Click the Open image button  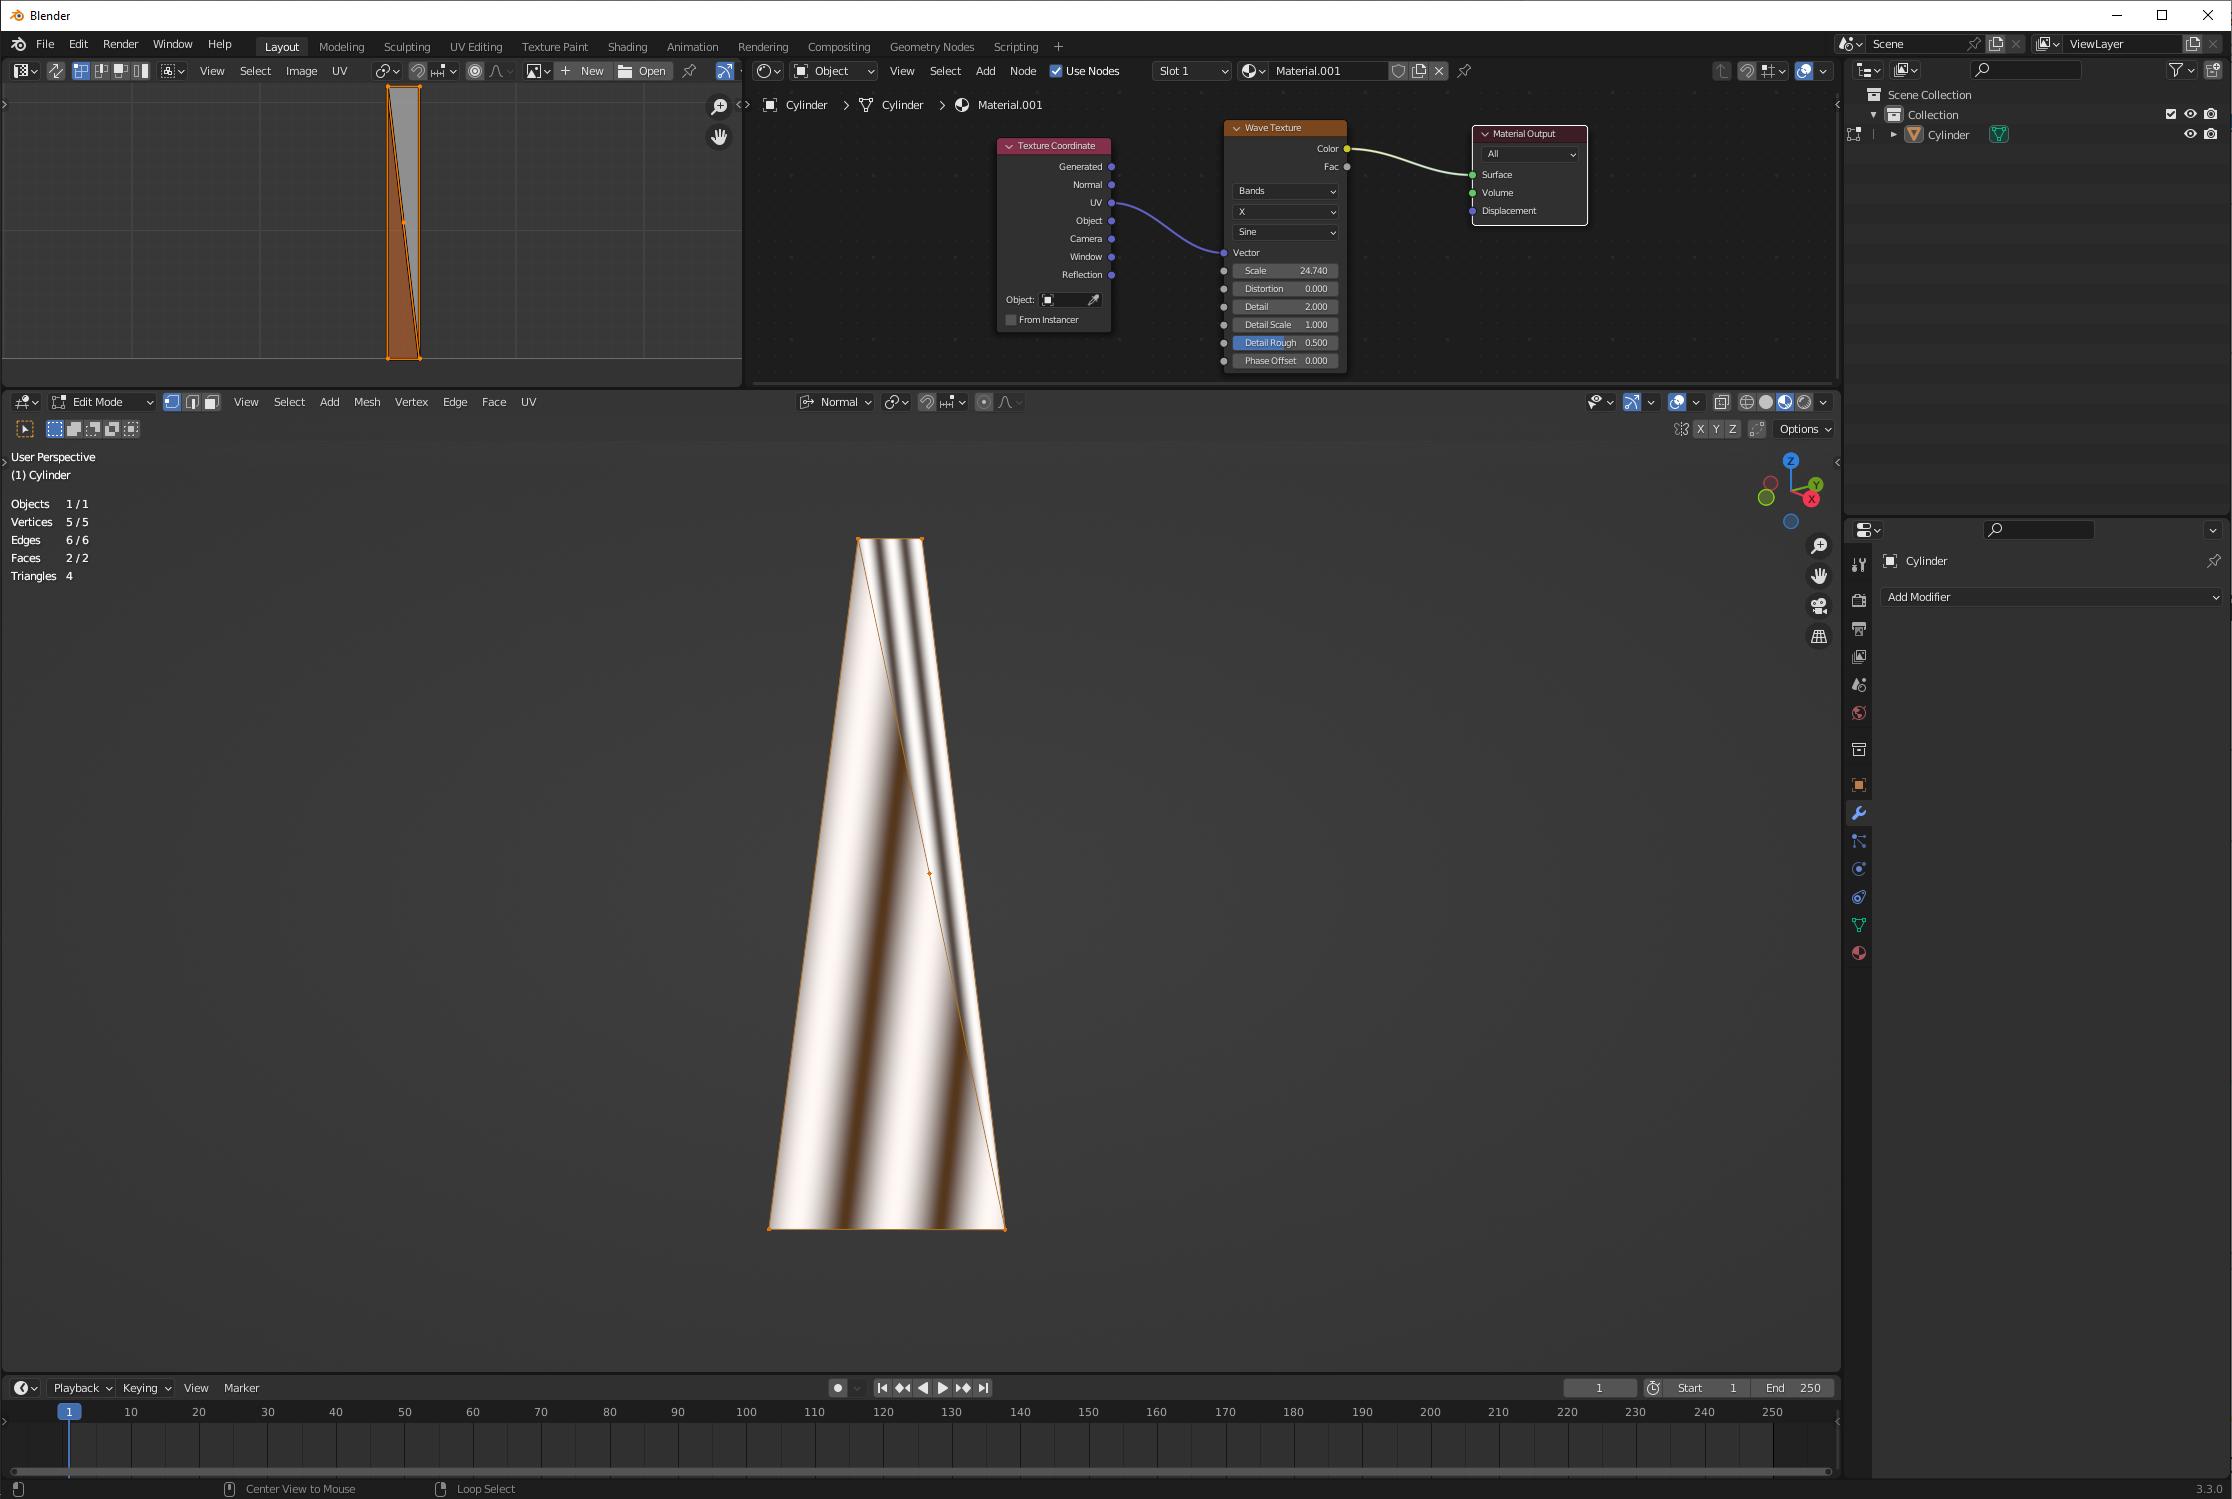pos(642,71)
